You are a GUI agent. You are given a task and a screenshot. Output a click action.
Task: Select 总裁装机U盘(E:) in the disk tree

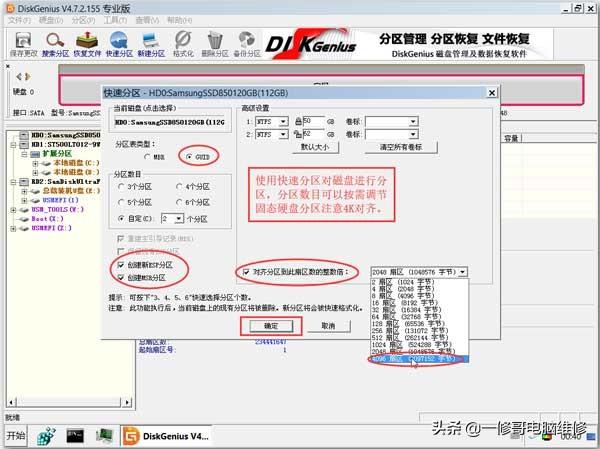tap(71, 191)
